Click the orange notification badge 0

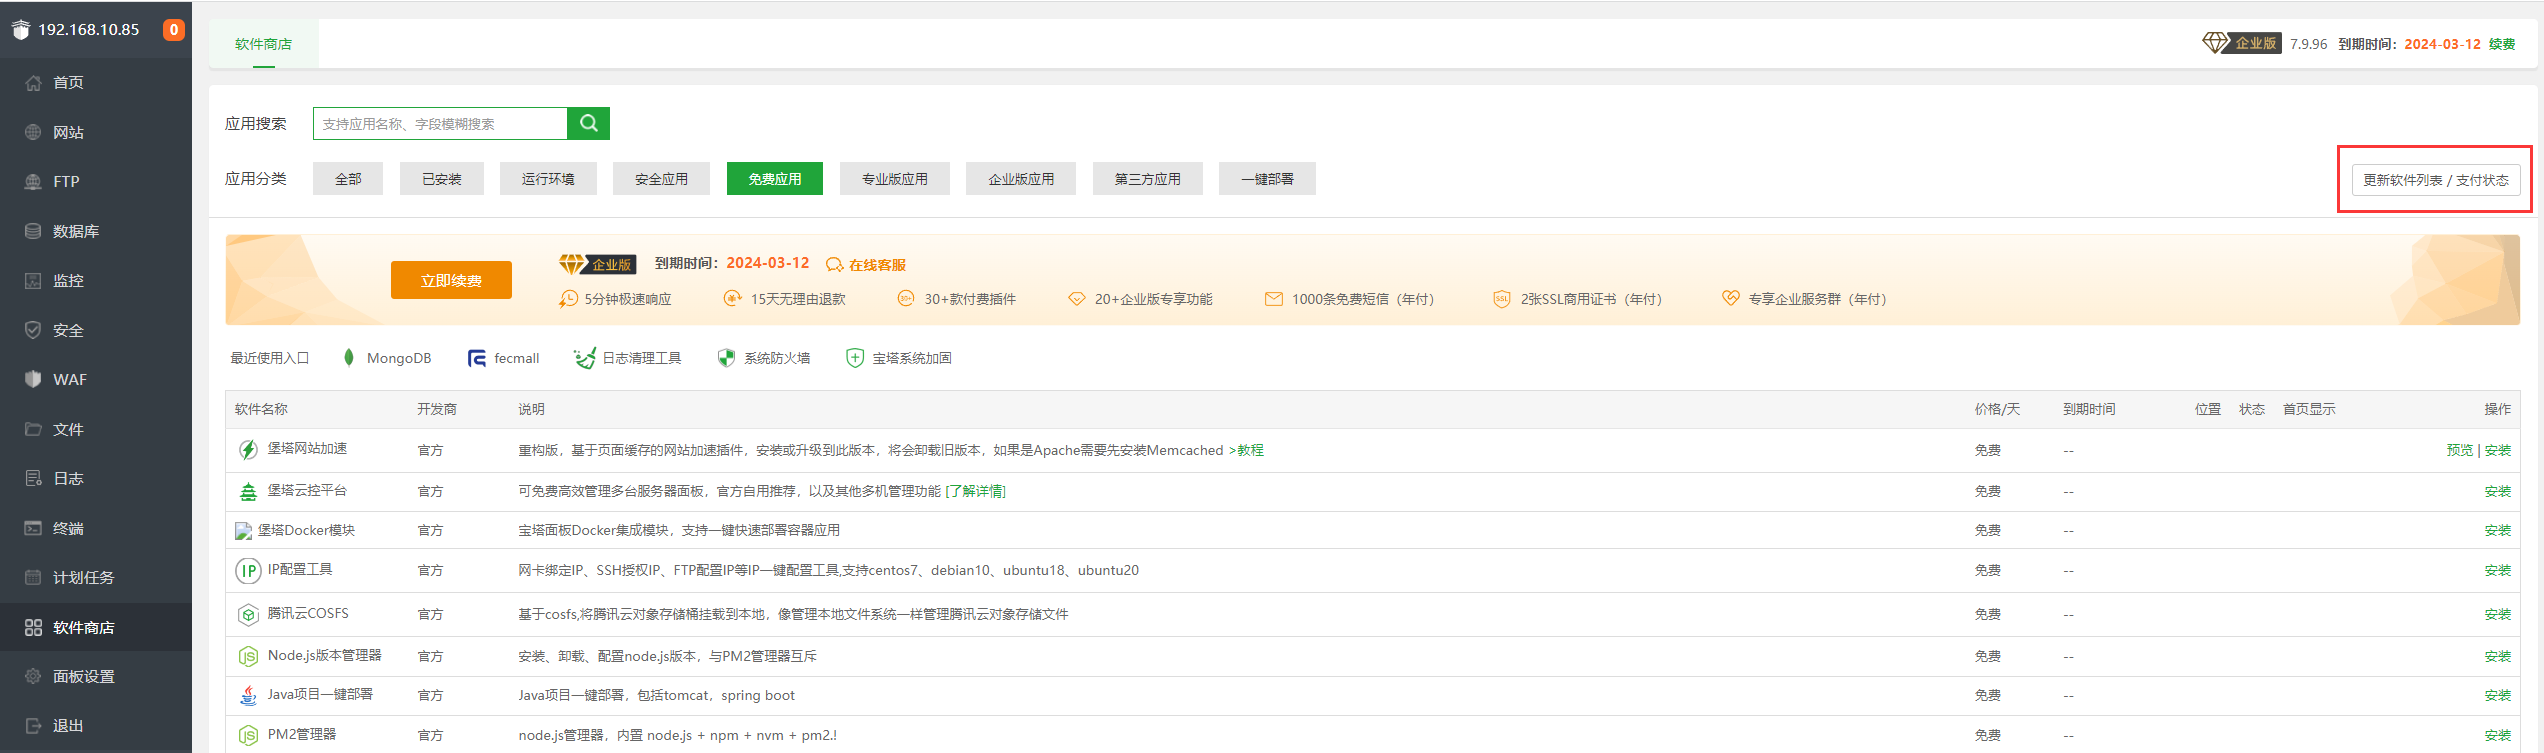pyautogui.click(x=174, y=30)
